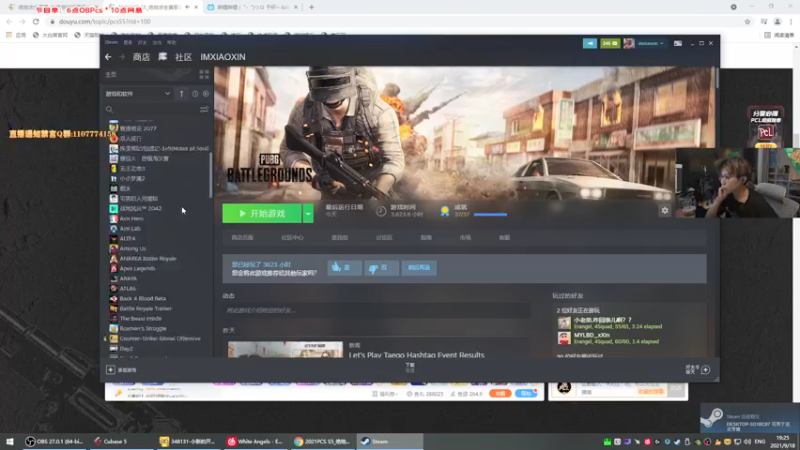This screenshot has height=450, width=800.
Task: Expand the games and software filter dropdown
Action: [138, 94]
